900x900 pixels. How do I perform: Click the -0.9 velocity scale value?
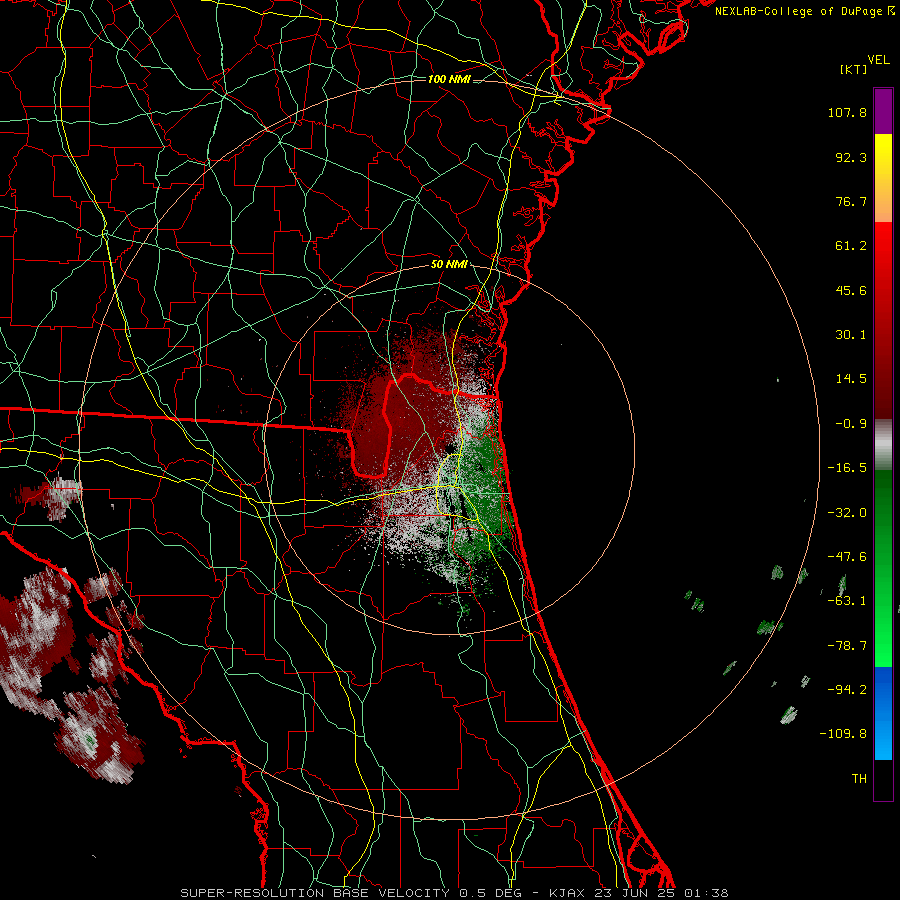tap(851, 424)
